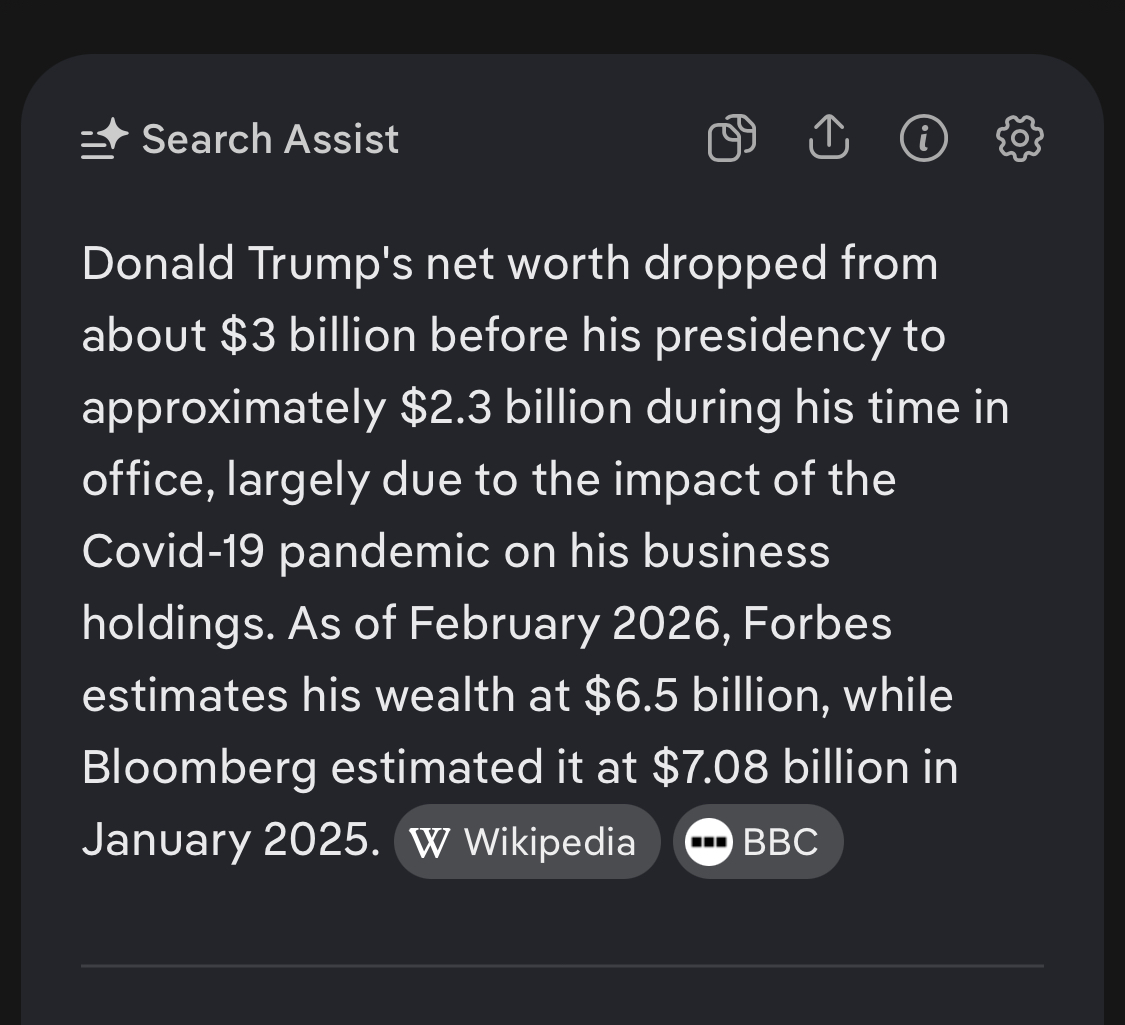1125x1025 pixels.
Task: Click the text February 2026
Action: click(x=565, y=624)
